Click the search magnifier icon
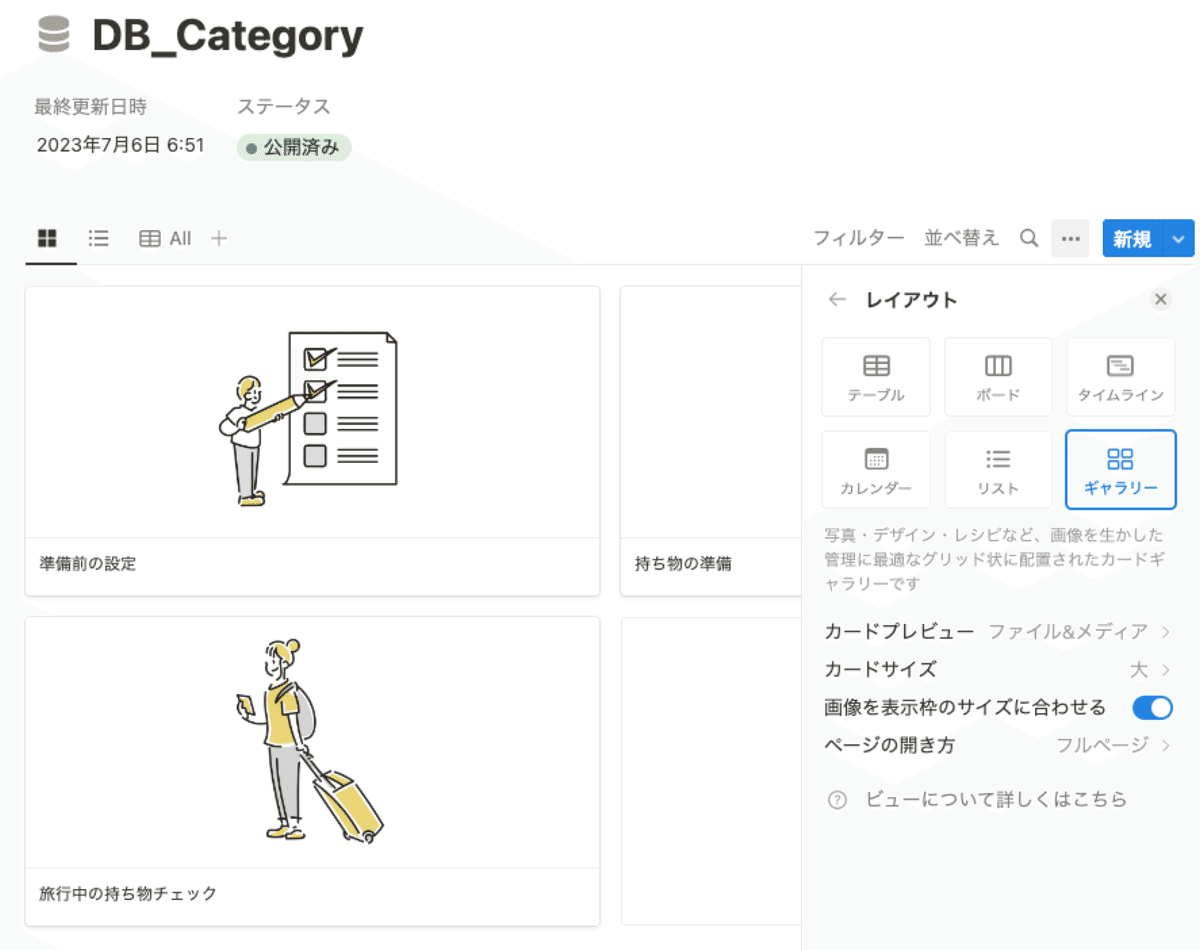The width and height of the screenshot is (1200, 950). coord(1028,238)
